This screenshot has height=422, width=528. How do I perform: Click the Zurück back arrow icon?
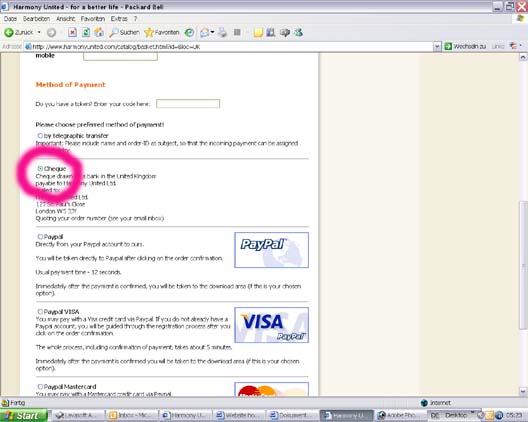(x=9, y=32)
